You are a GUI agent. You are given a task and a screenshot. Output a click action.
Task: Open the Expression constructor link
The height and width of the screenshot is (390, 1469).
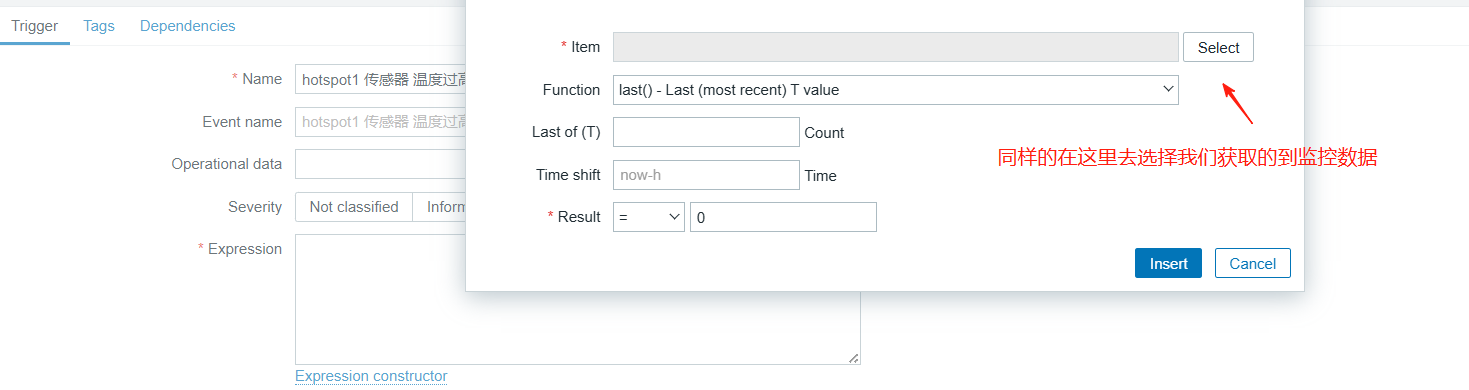[x=371, y=376]
